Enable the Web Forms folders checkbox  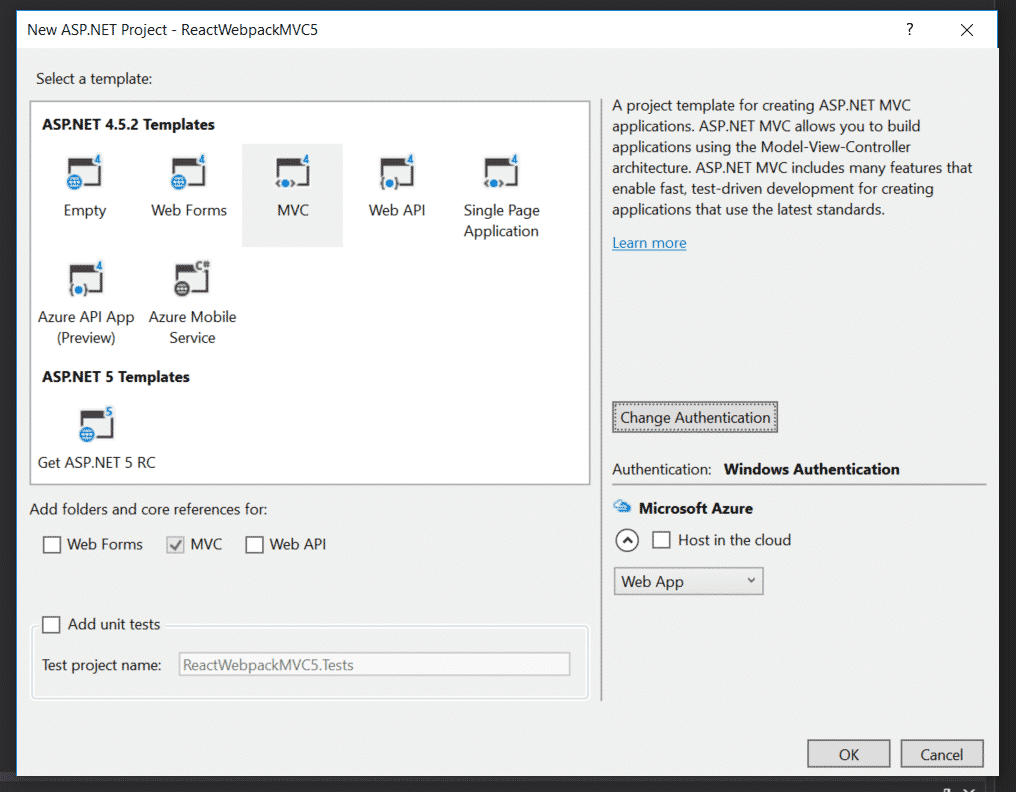(52, 544)
